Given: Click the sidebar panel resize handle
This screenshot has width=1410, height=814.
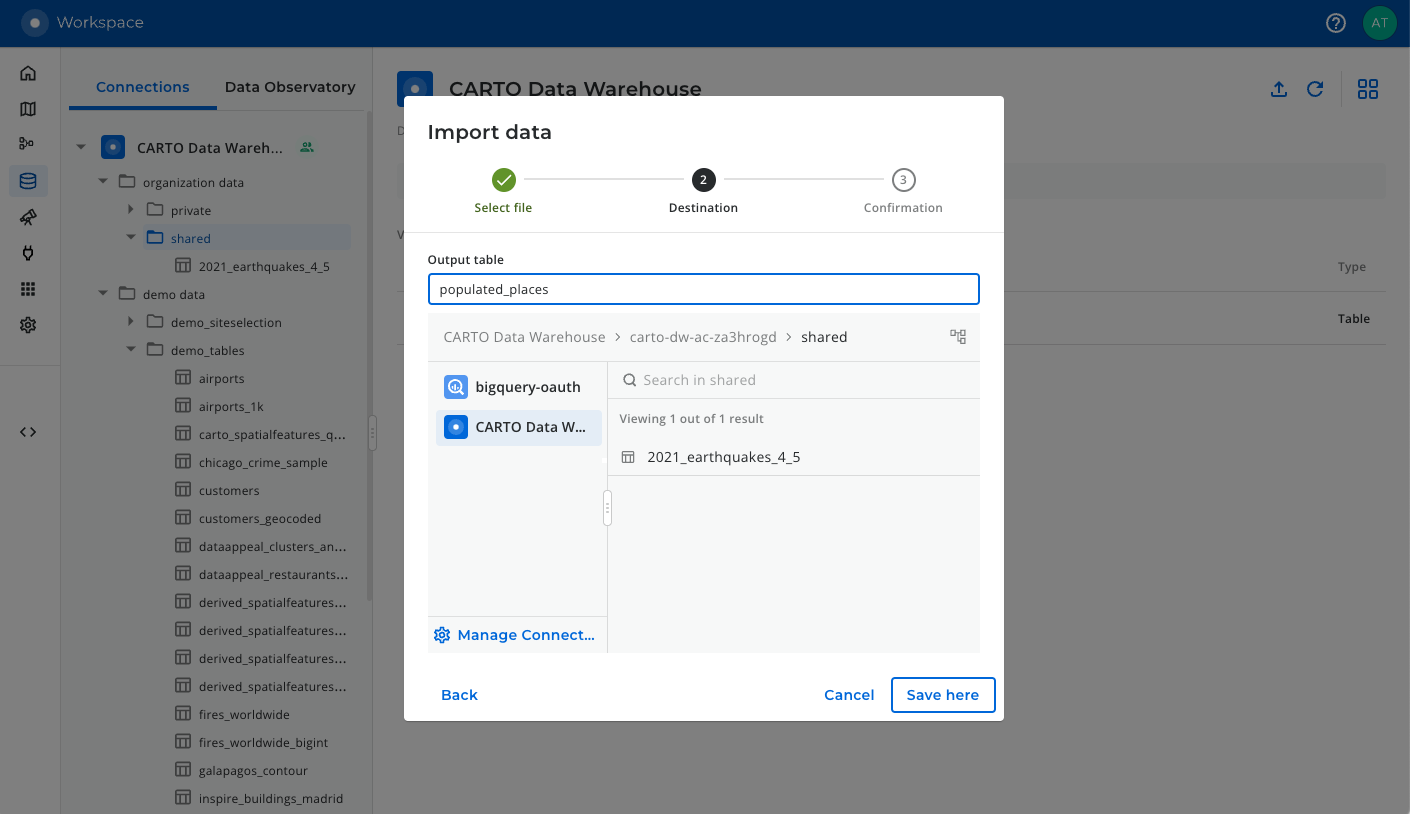Looking at the screenshot, I should coord(372,432).
